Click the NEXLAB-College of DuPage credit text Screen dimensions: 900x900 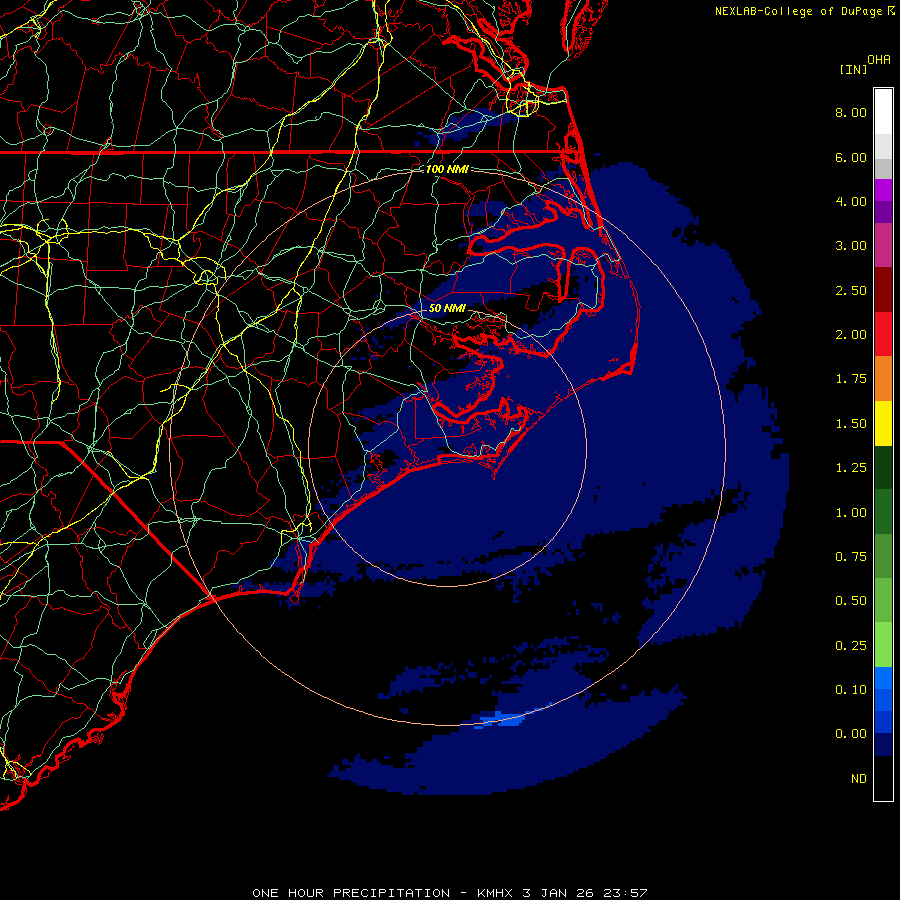(798, 11)
